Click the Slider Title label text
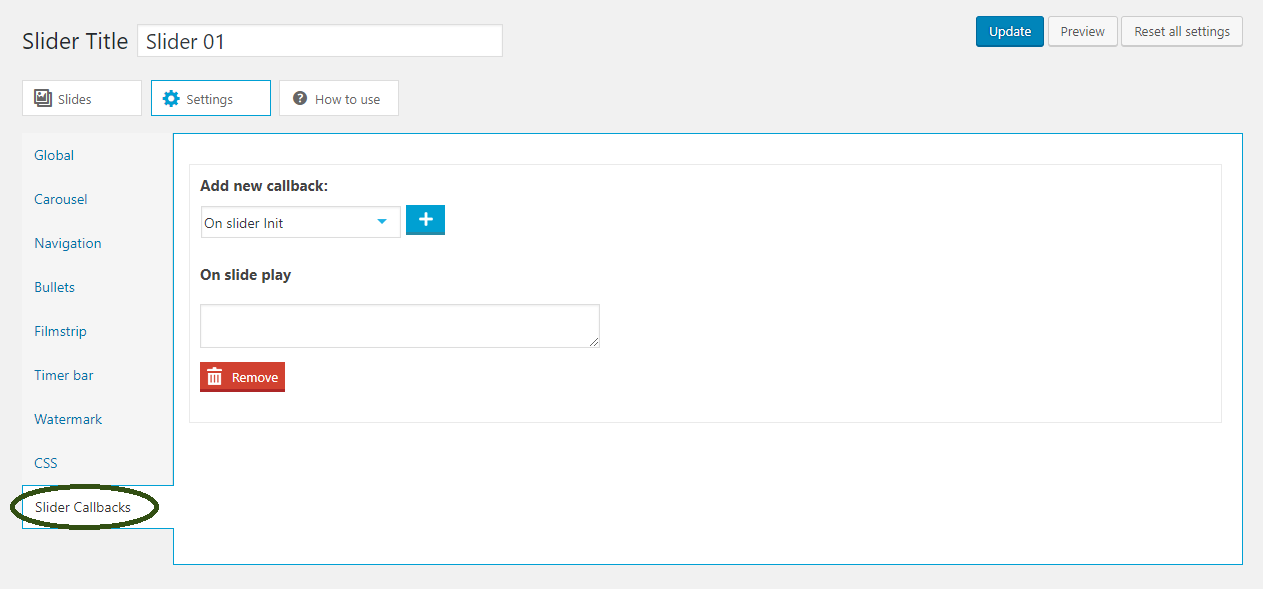 (75, 41)
